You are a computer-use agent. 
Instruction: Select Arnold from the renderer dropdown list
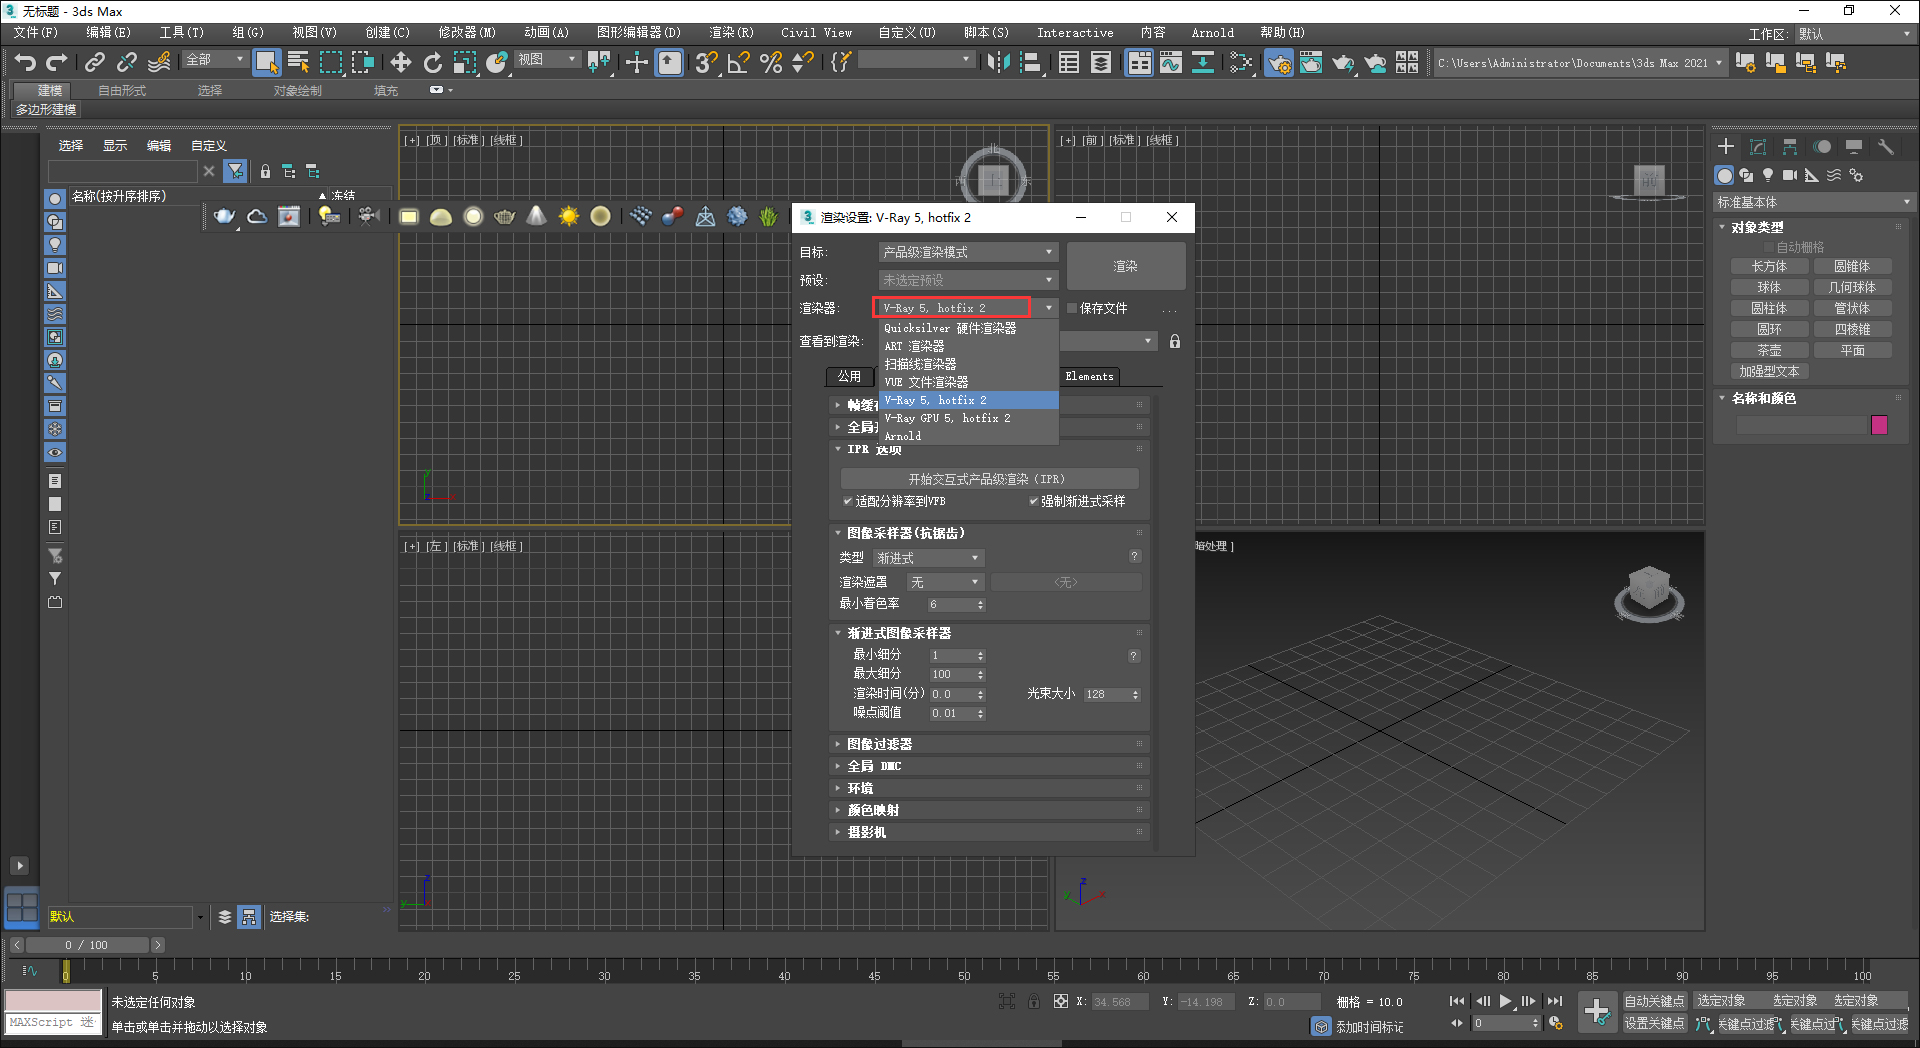[903, 436]
